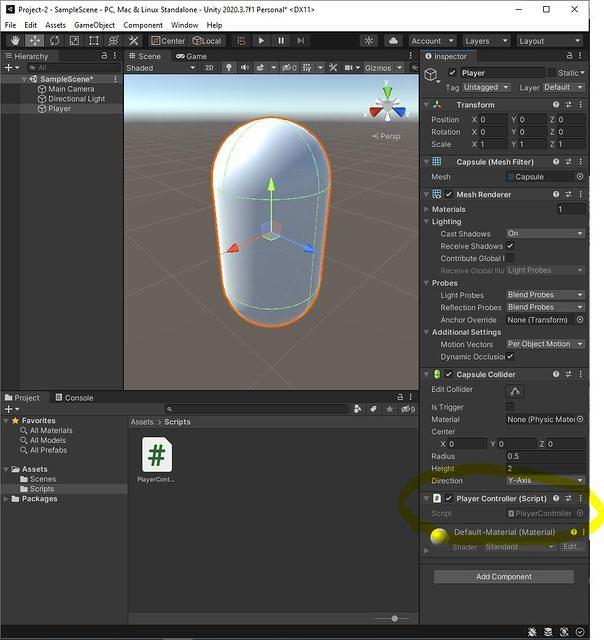Viewport: 604px width, 640px height.
Task: Toggle Dynamic Occlusion checkbox
Action: (x=510, y=356)
